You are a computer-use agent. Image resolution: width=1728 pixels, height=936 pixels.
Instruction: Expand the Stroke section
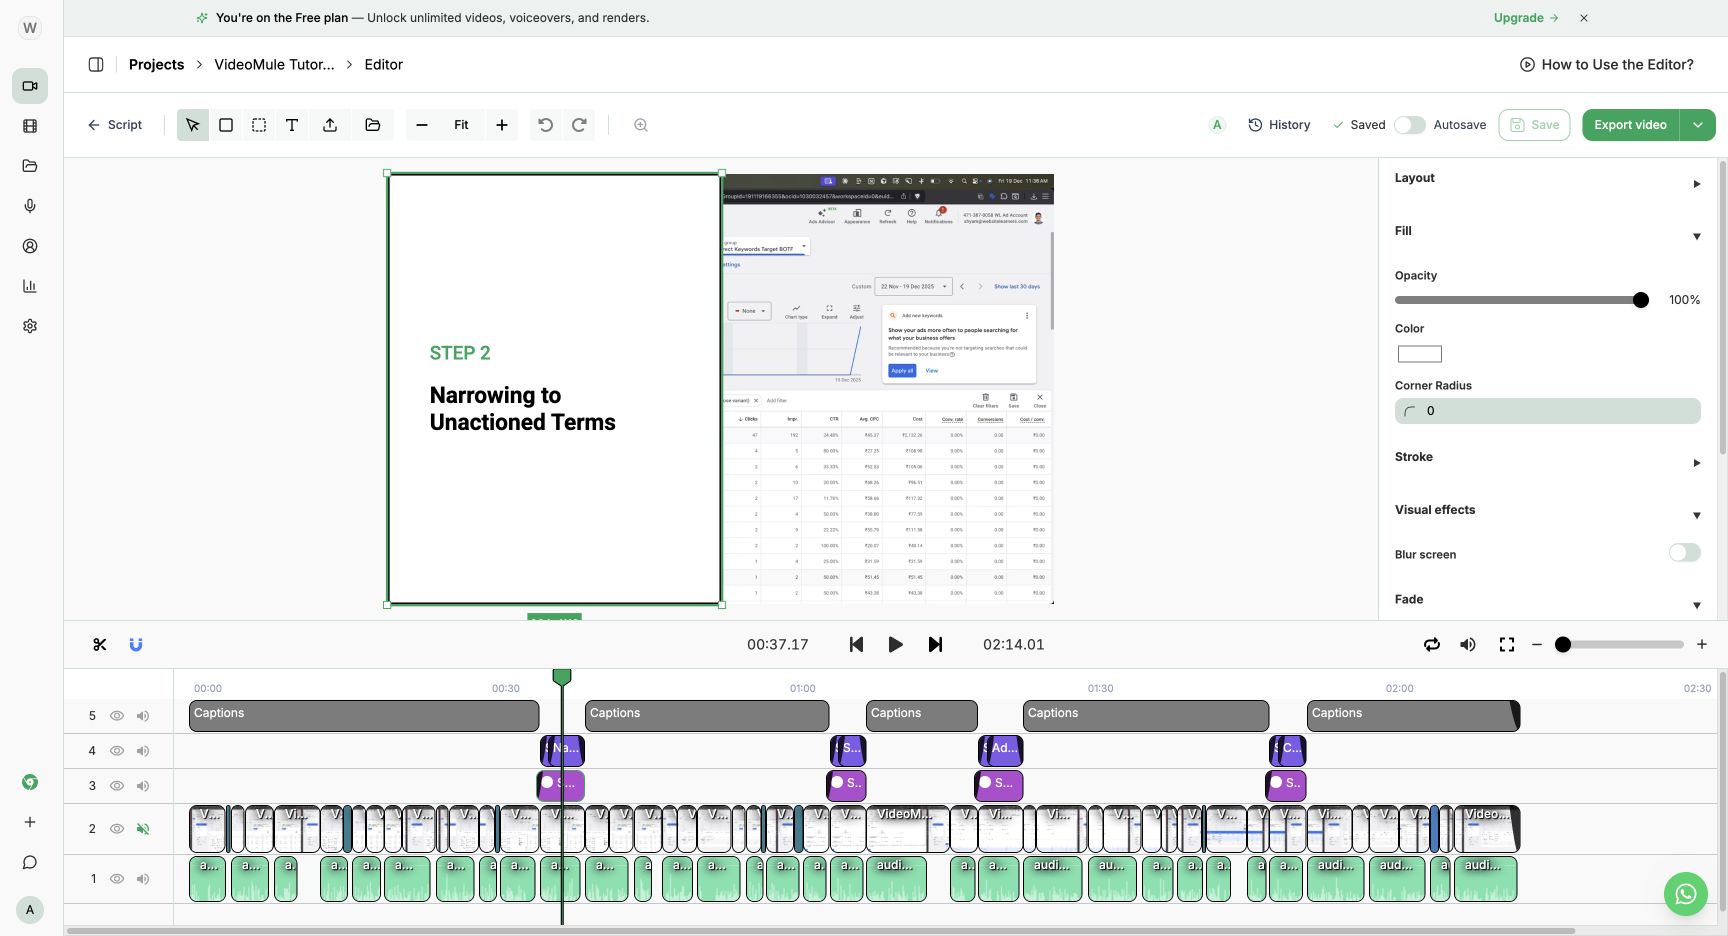[x=1696, y=463]
